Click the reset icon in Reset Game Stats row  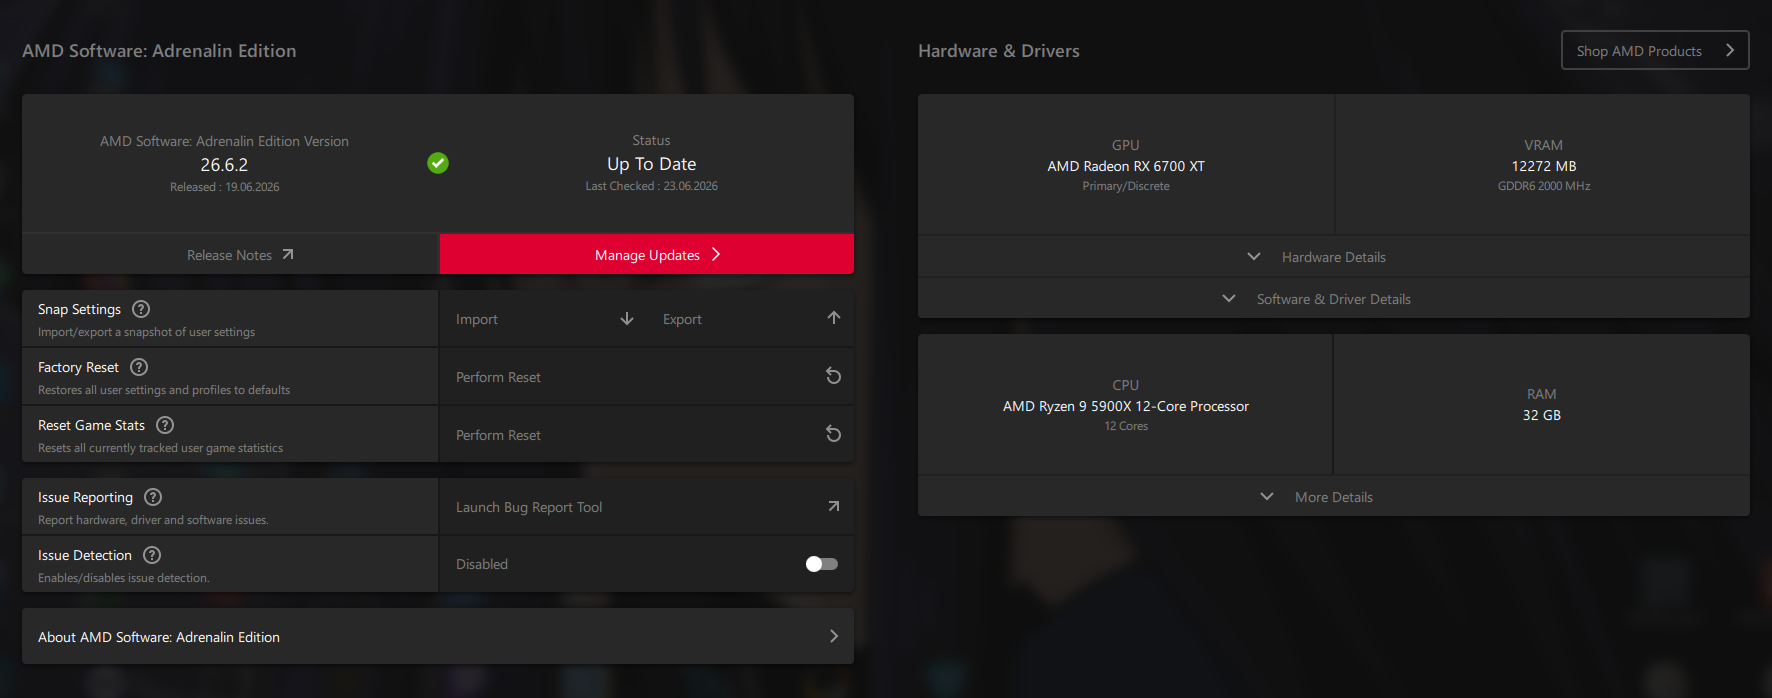pyautogui.click(x=833, y=434)
